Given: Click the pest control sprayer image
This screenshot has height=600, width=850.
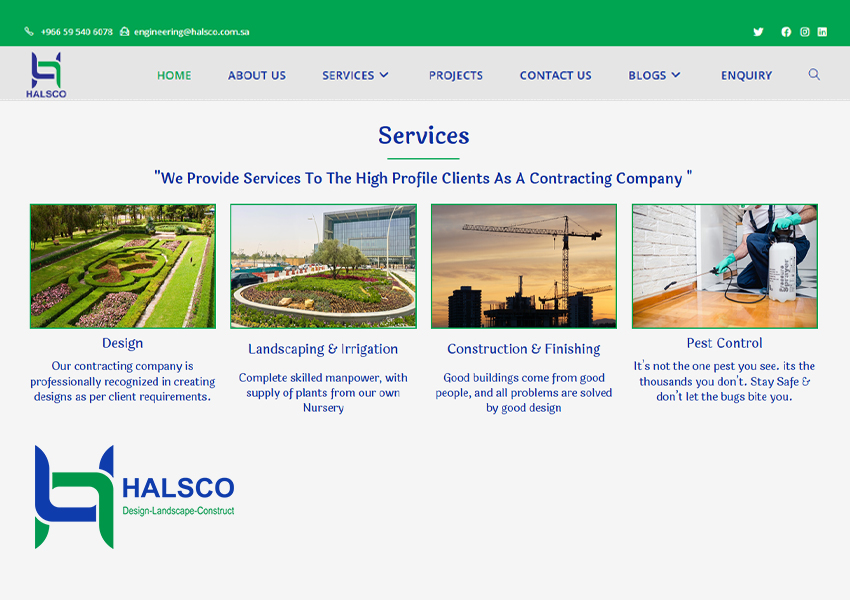Looking at the screenshot, I should coord(725,266).
